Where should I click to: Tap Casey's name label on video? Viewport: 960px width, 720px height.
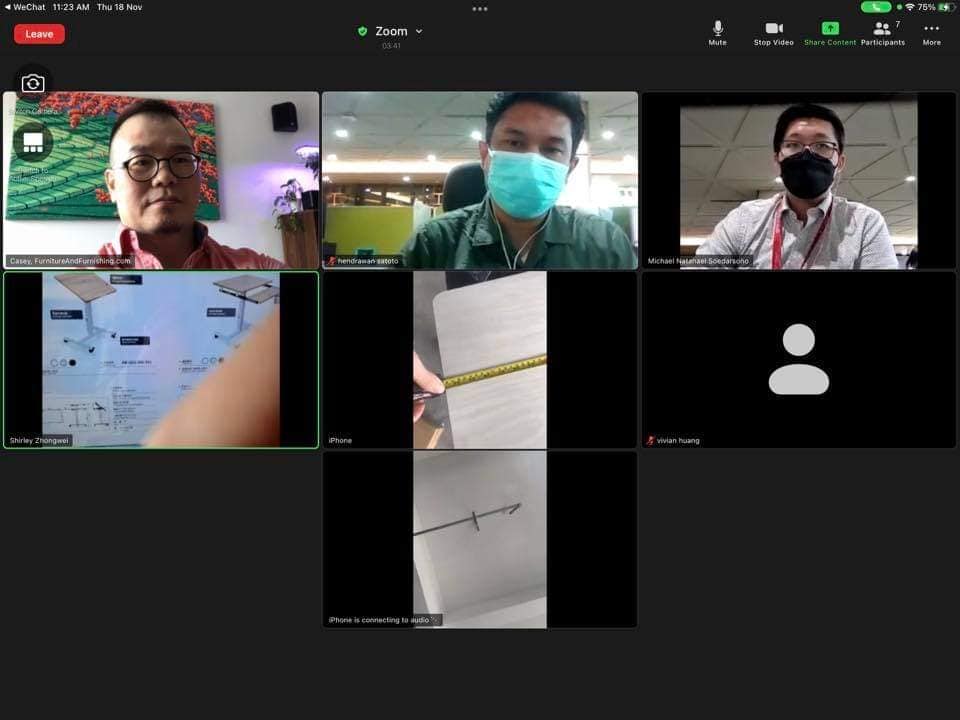[70, 261]
